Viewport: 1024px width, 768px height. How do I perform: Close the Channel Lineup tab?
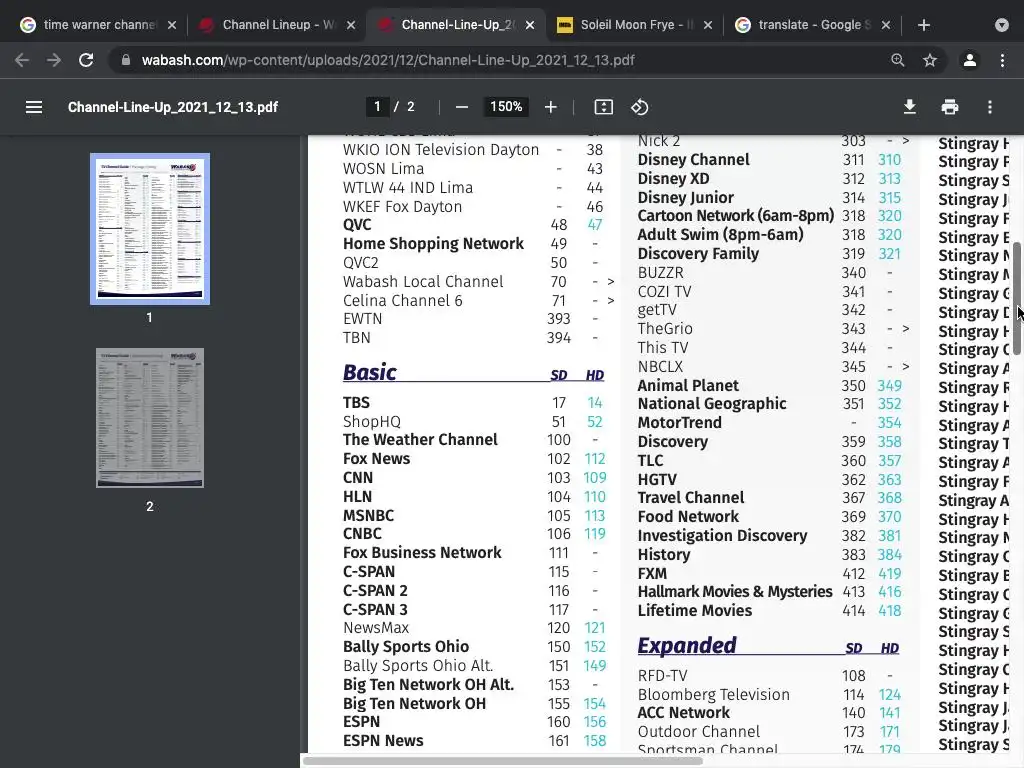351,25
